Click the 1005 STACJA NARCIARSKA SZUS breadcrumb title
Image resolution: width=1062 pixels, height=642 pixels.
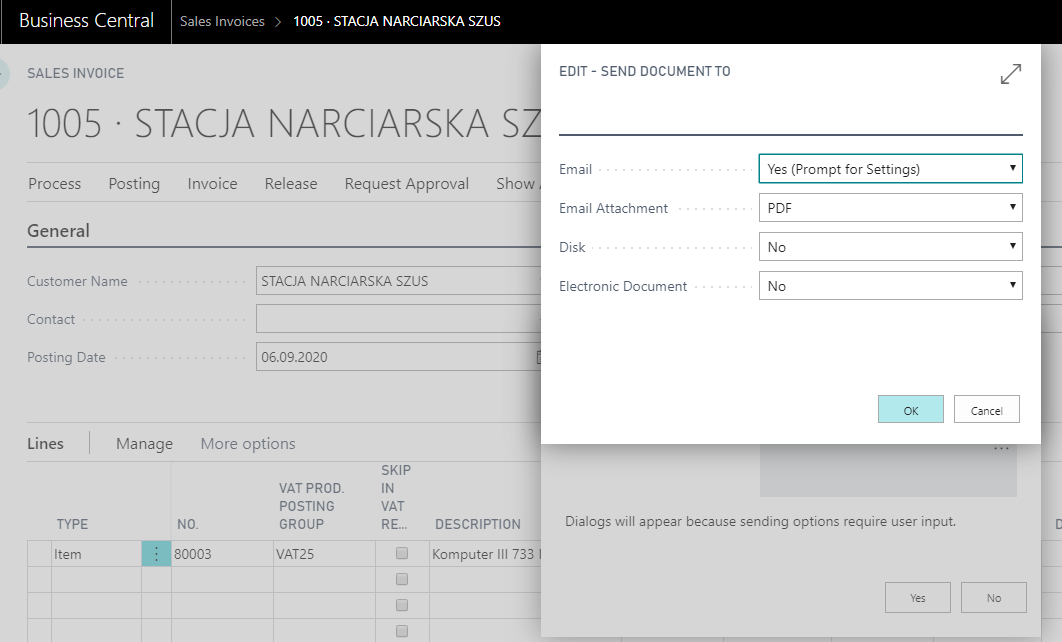(x=397, y=21)
